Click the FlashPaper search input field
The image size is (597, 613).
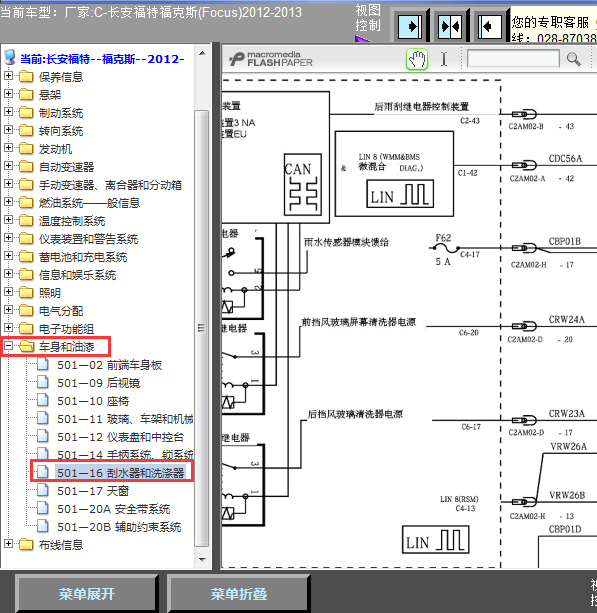click(513, 59)
